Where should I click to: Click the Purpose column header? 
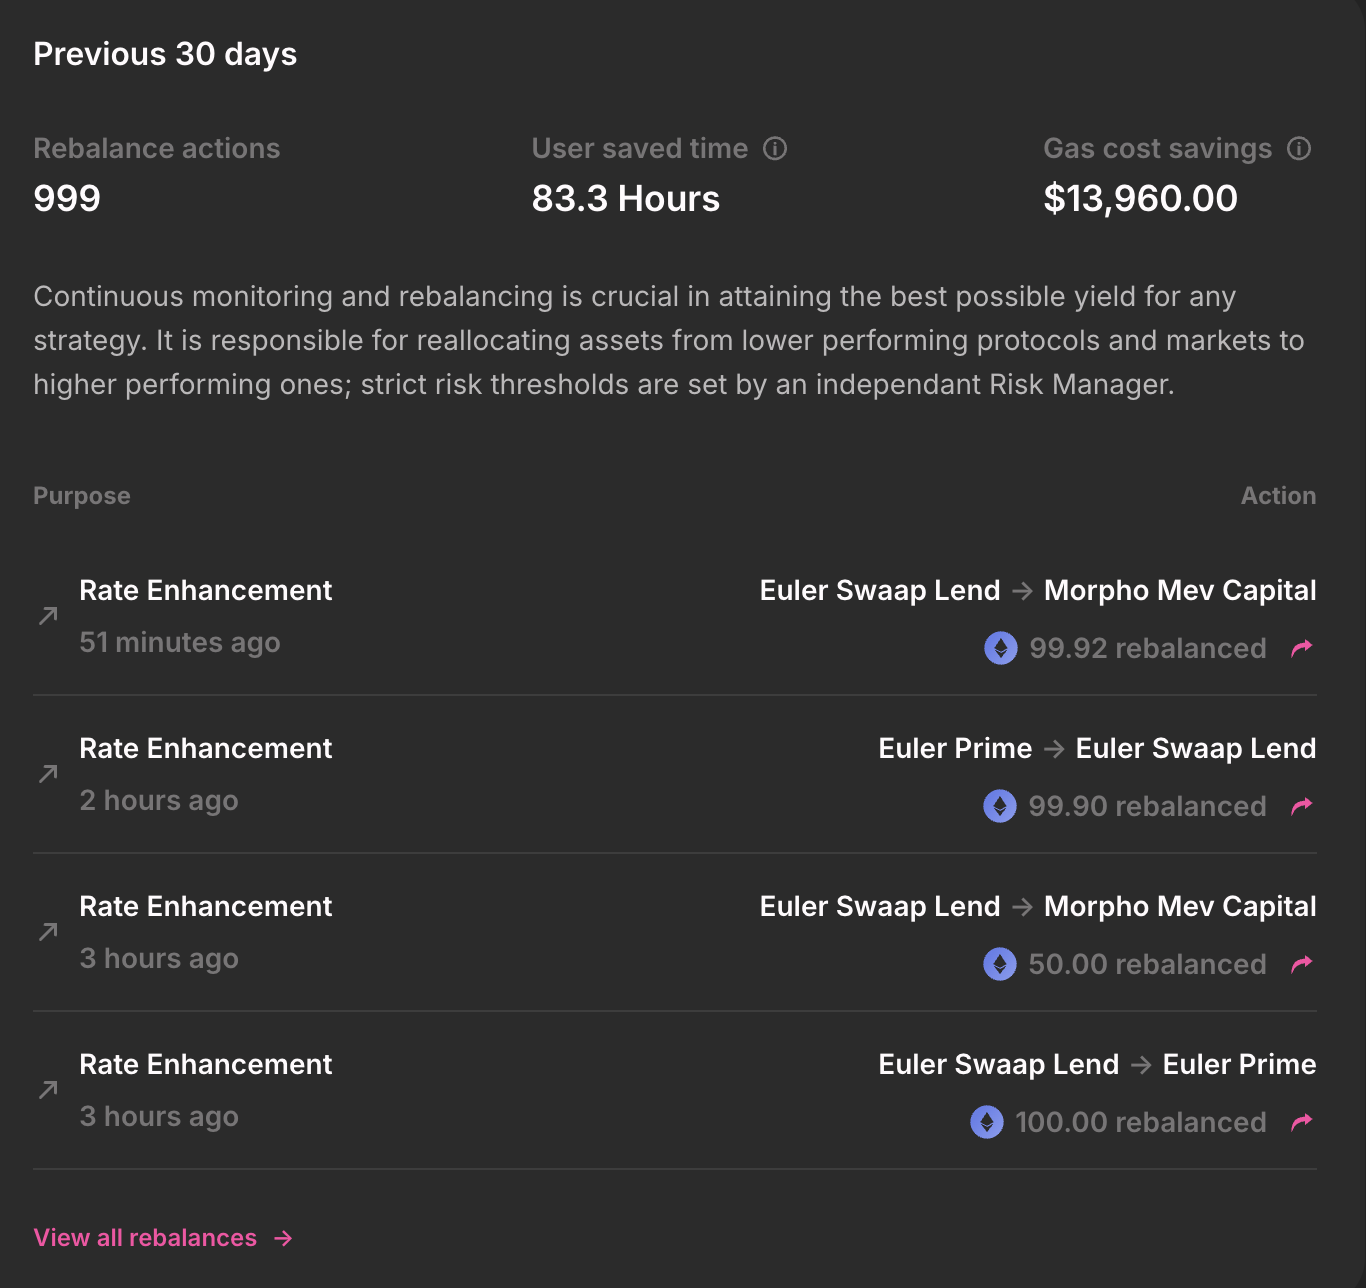tap(82, 496)
